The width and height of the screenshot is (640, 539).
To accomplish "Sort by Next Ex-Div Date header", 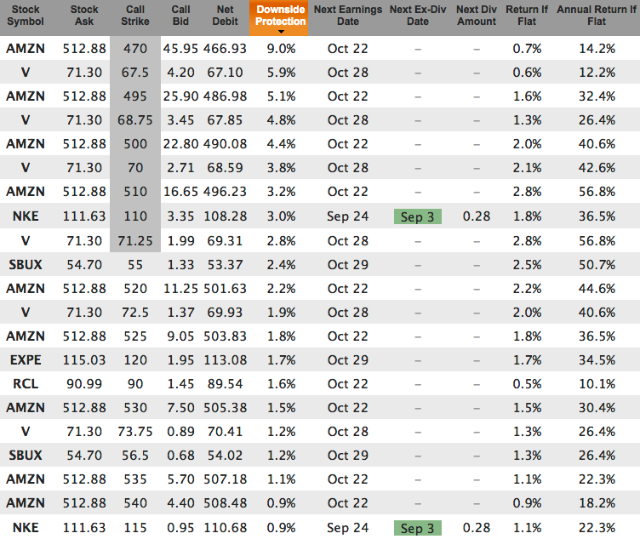I will [x=418, y=16].
